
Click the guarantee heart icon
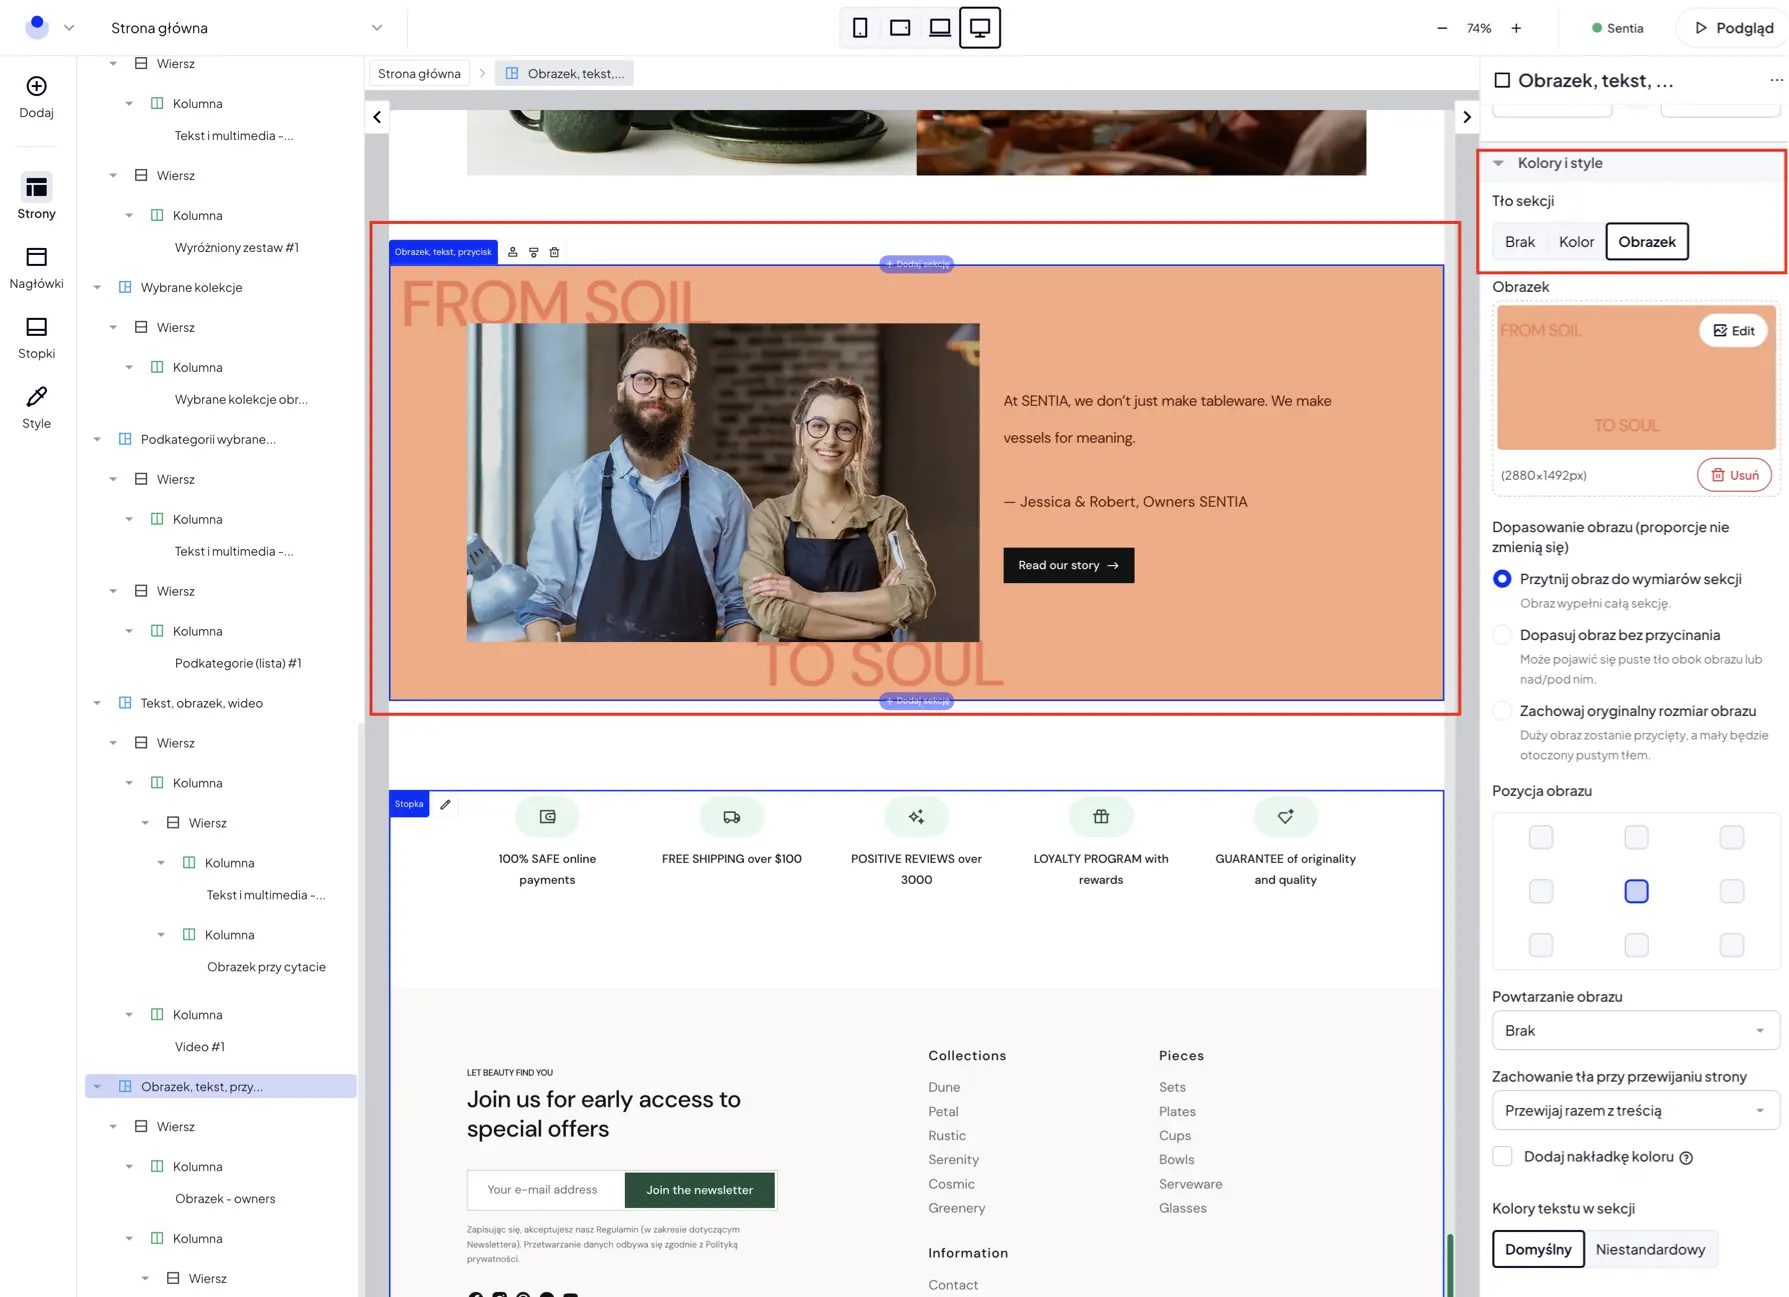1286,817
